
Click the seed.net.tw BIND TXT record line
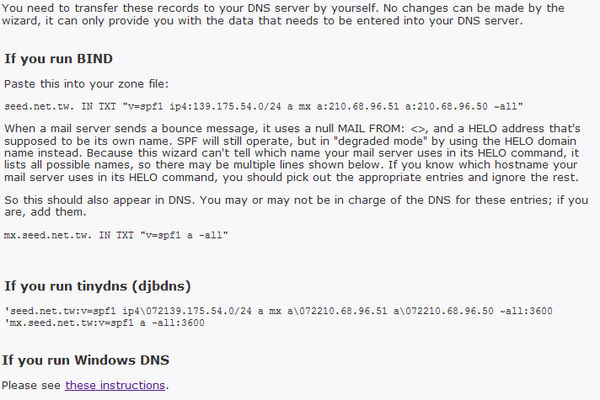(x=263, y=106)
